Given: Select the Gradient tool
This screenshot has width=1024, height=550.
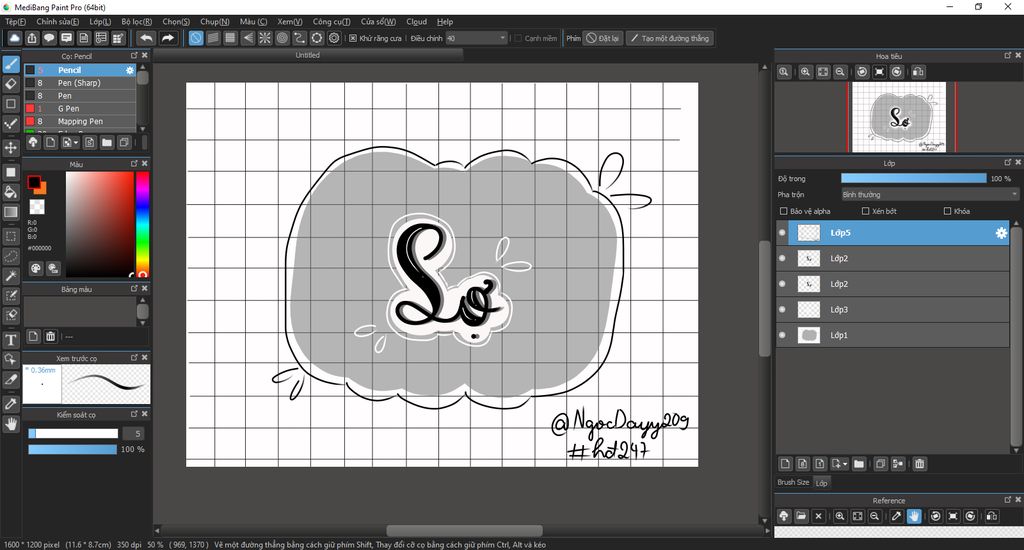Looking at the screenshot, I should click(10, 212).
